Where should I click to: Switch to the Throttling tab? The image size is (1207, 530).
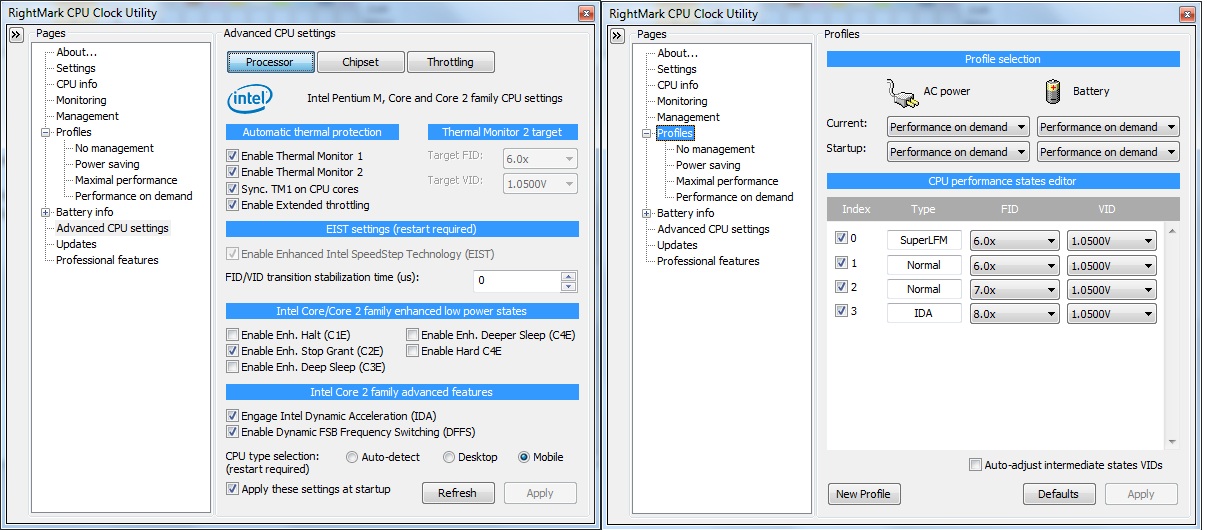(x=451, y=62)
